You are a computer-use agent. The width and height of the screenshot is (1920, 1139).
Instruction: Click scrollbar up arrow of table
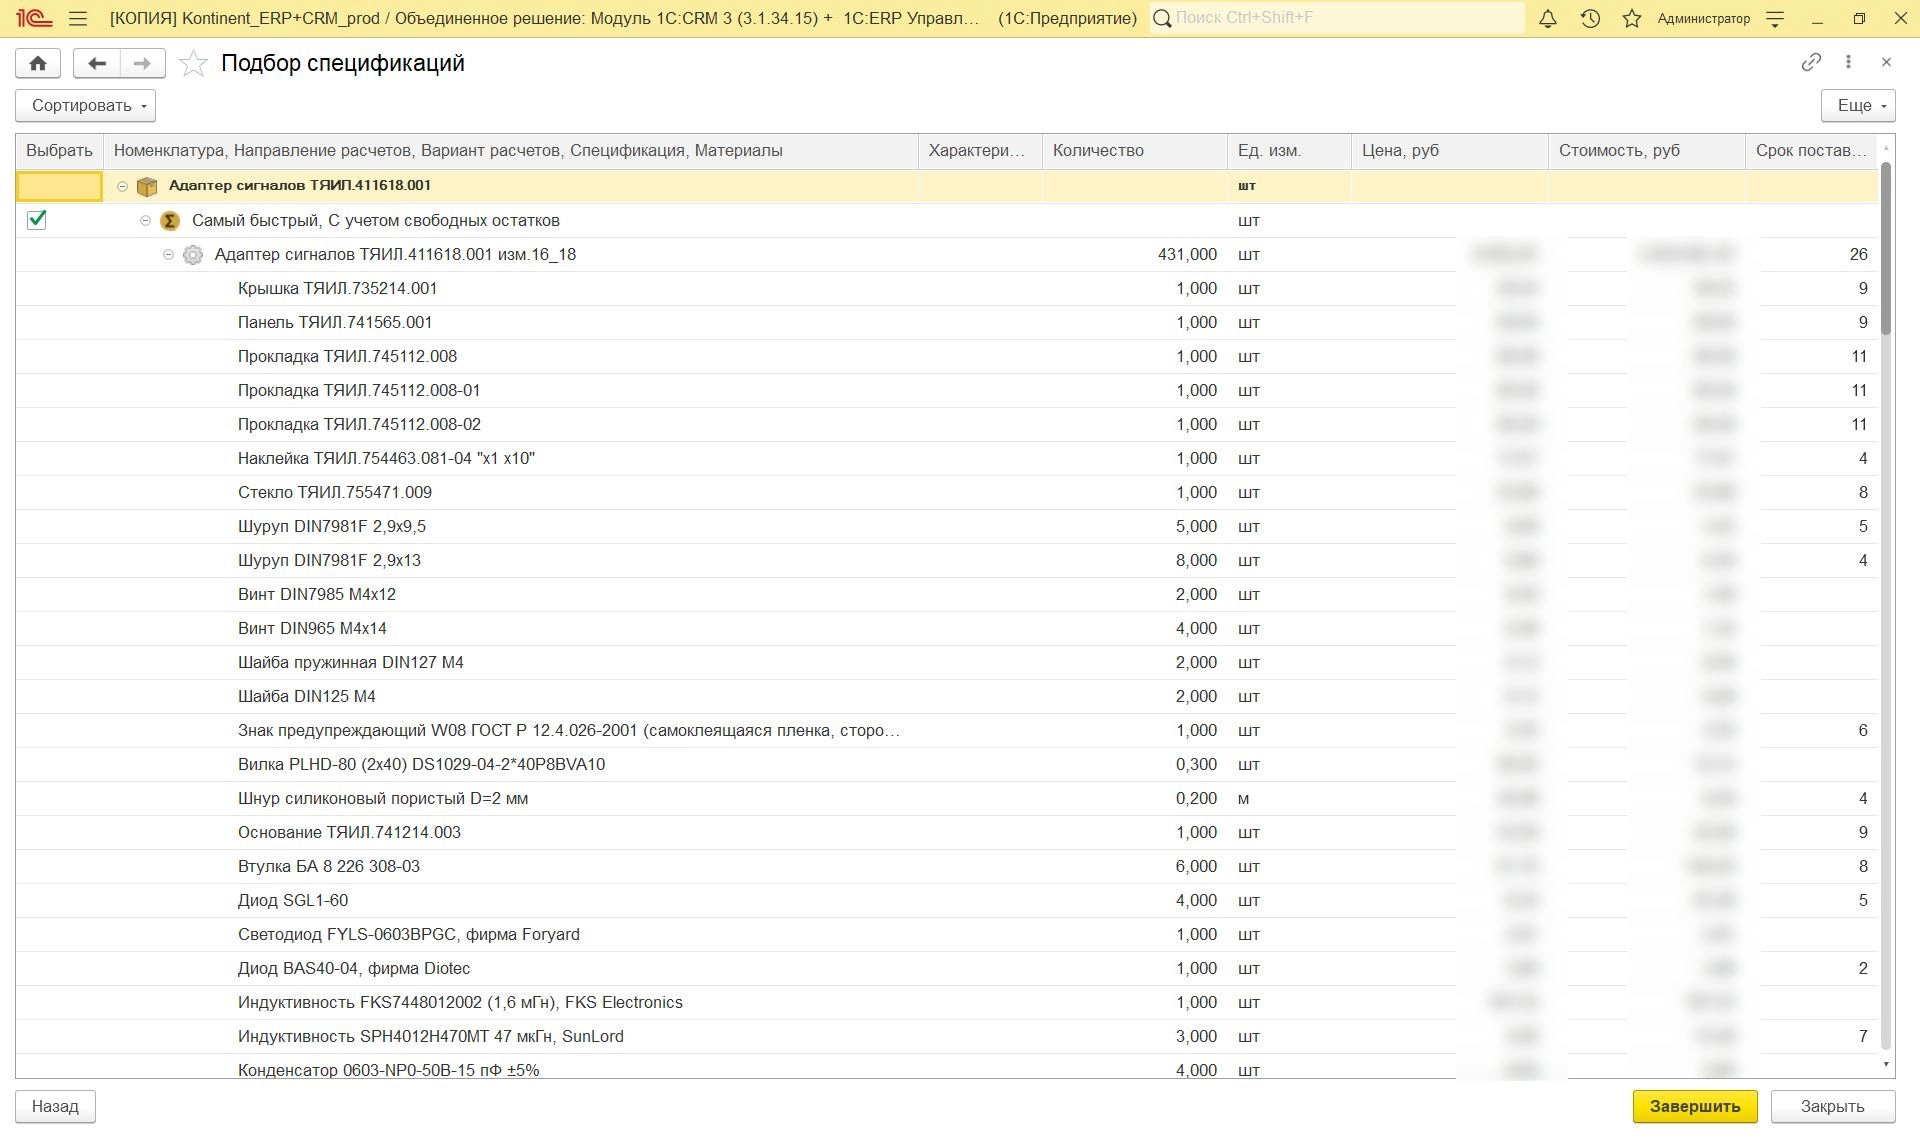click(1886, 150)
